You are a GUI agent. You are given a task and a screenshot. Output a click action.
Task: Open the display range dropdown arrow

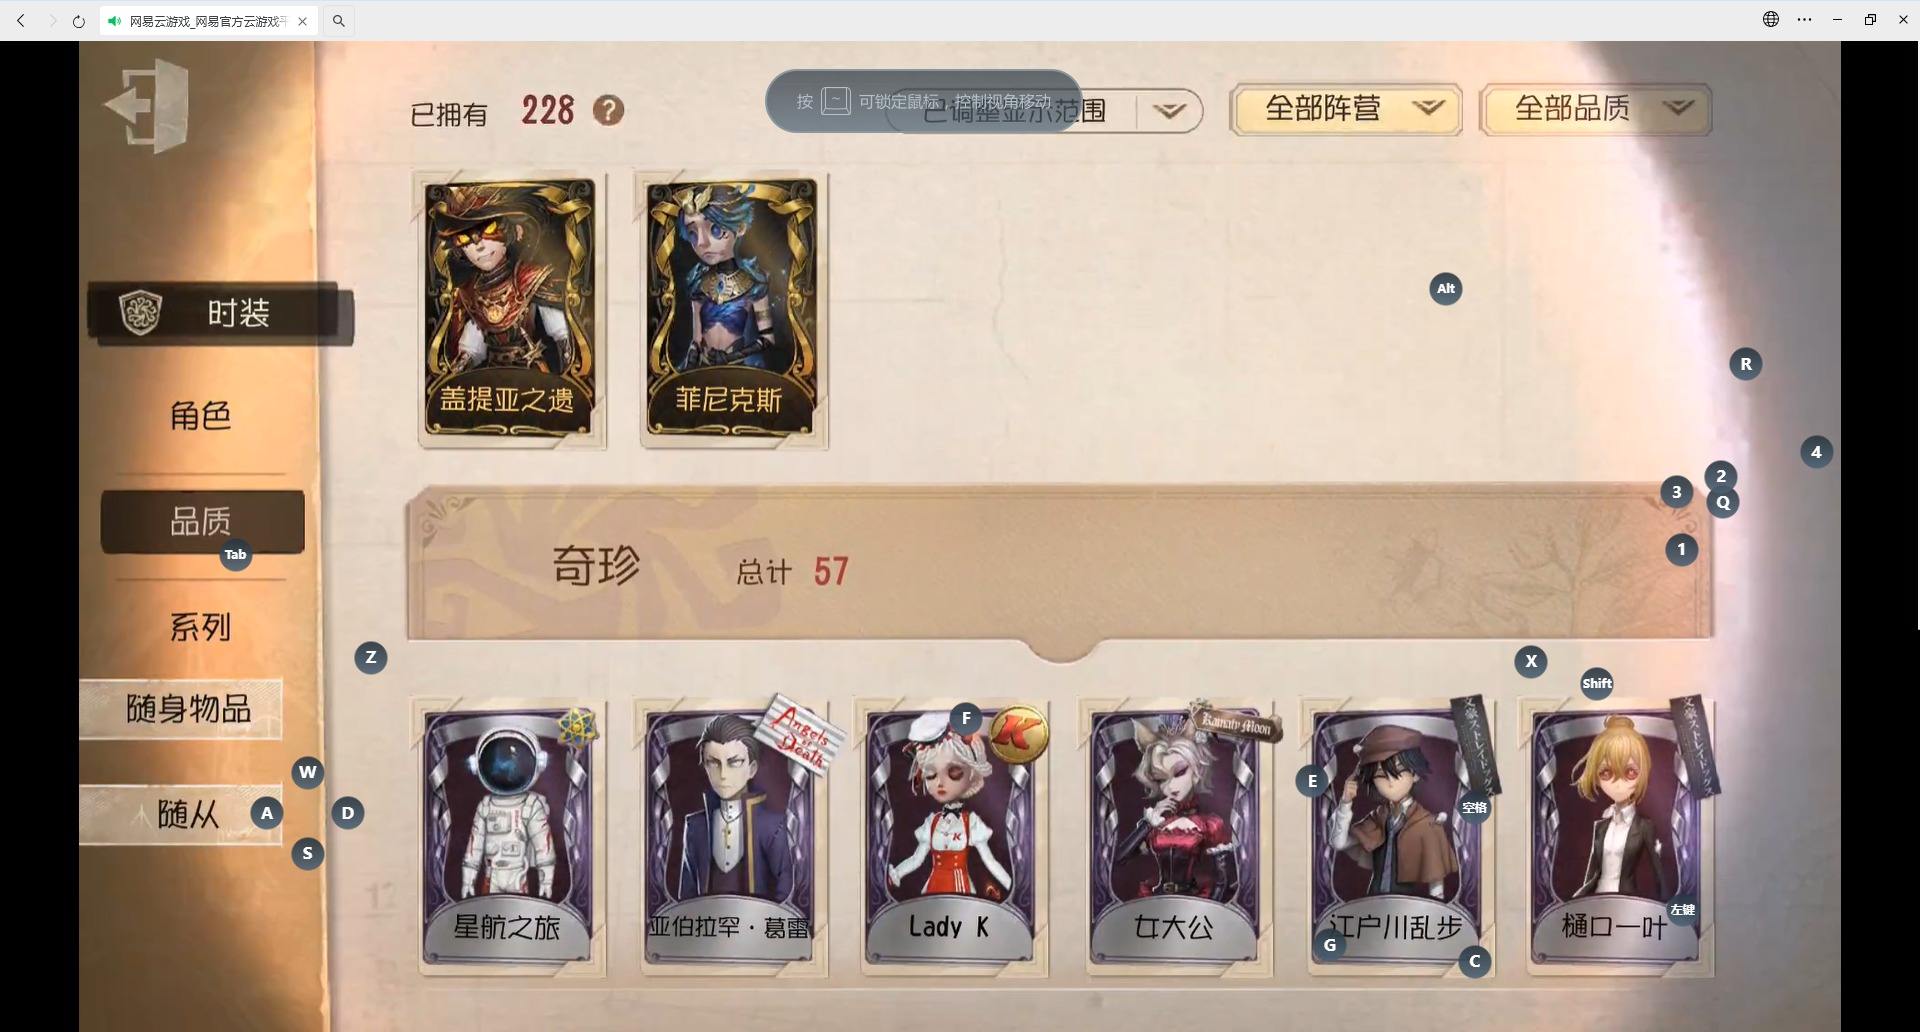[x=1169, y=110]
